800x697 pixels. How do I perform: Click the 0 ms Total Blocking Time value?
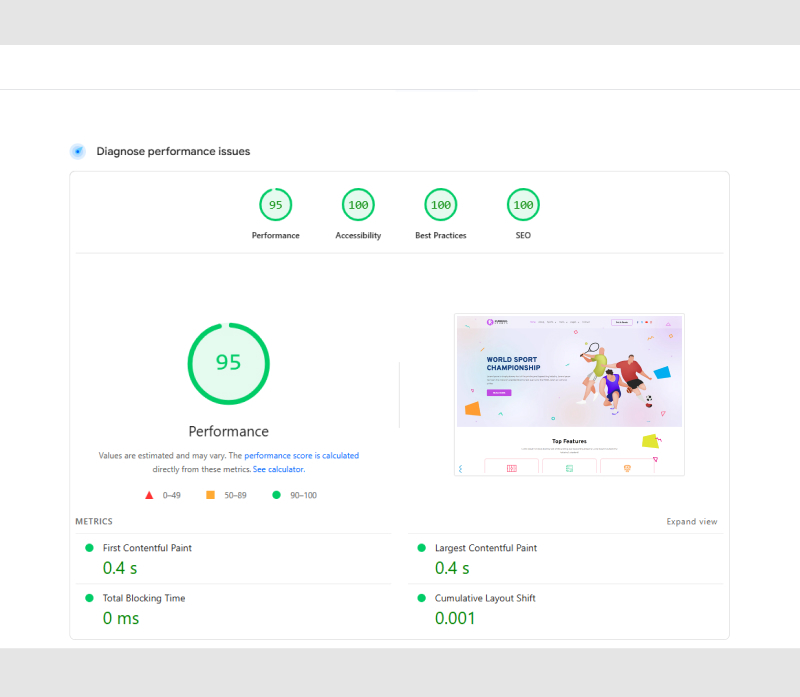click(x=121, y=618)
